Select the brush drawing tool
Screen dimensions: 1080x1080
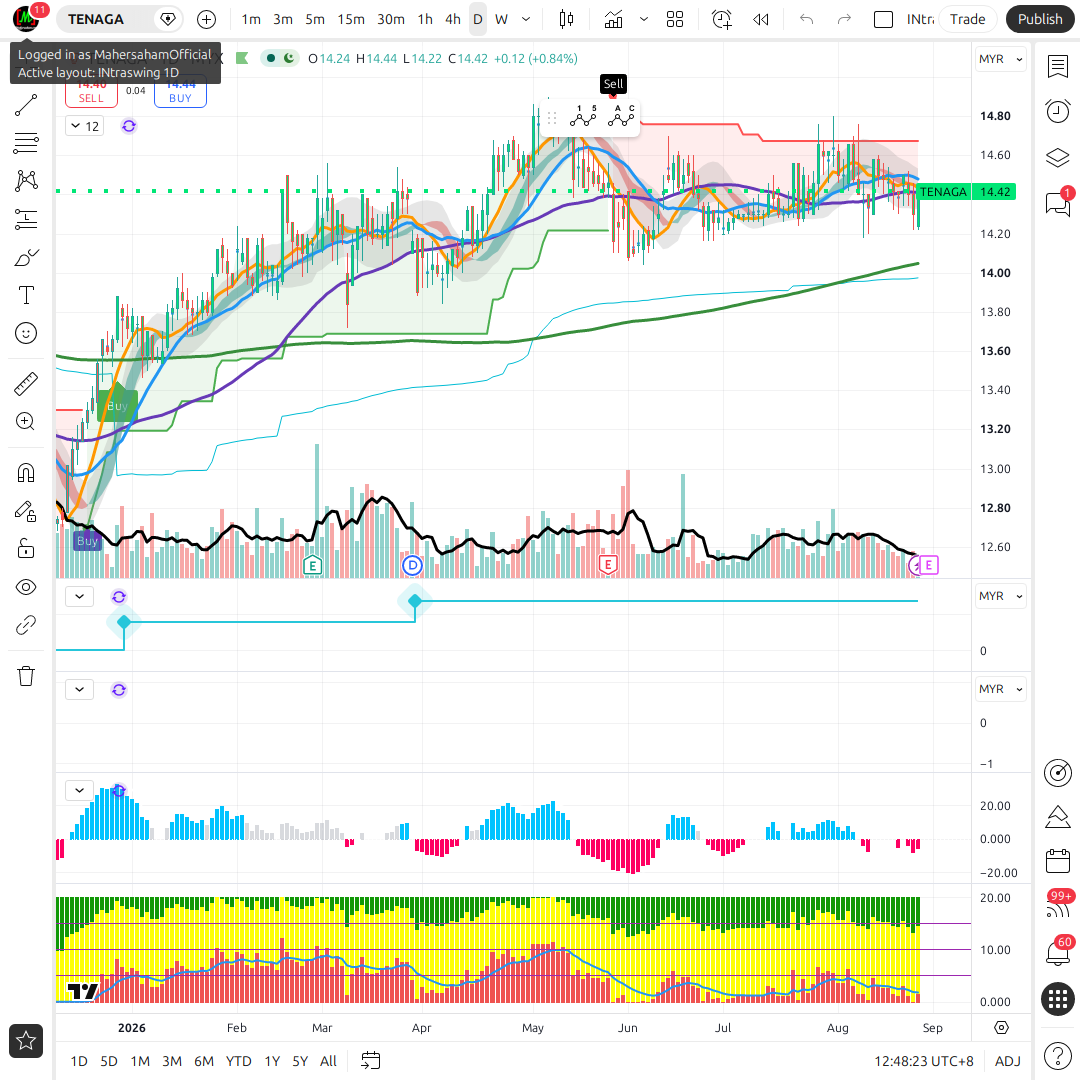[26, 258]
